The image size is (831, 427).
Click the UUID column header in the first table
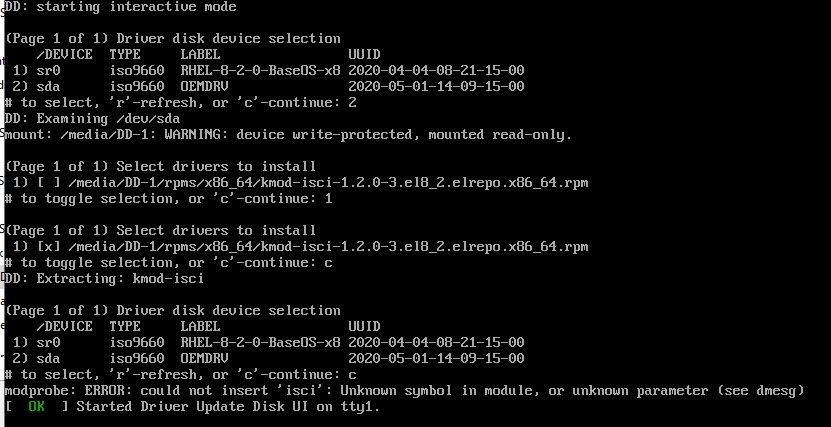click(x=364, y=55)
